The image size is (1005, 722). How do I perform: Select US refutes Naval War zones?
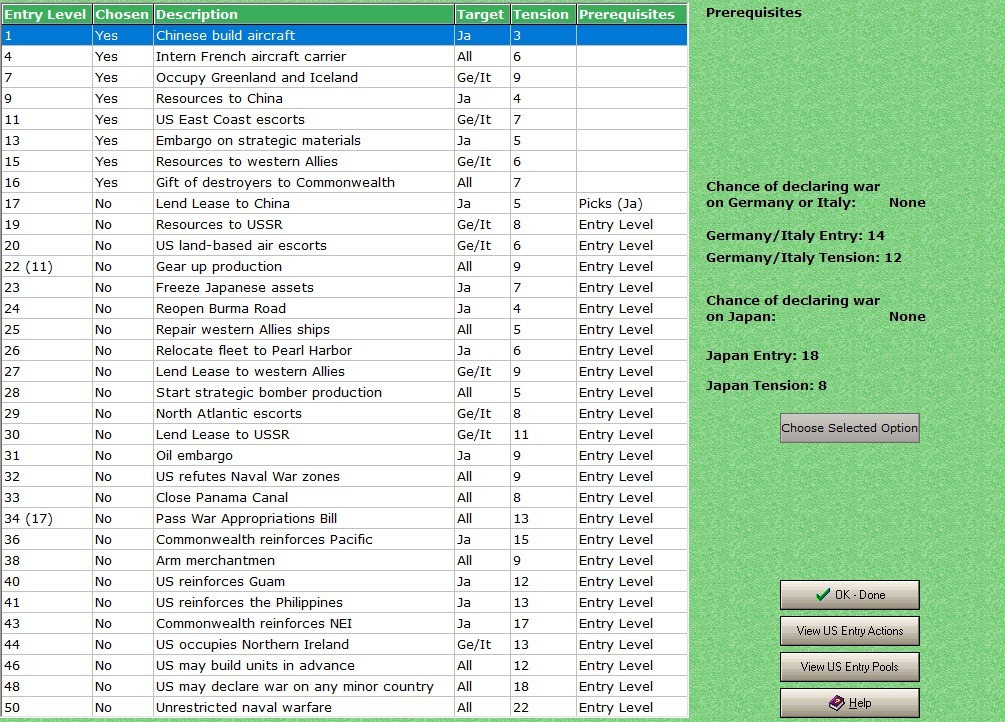tap(345, 476)
